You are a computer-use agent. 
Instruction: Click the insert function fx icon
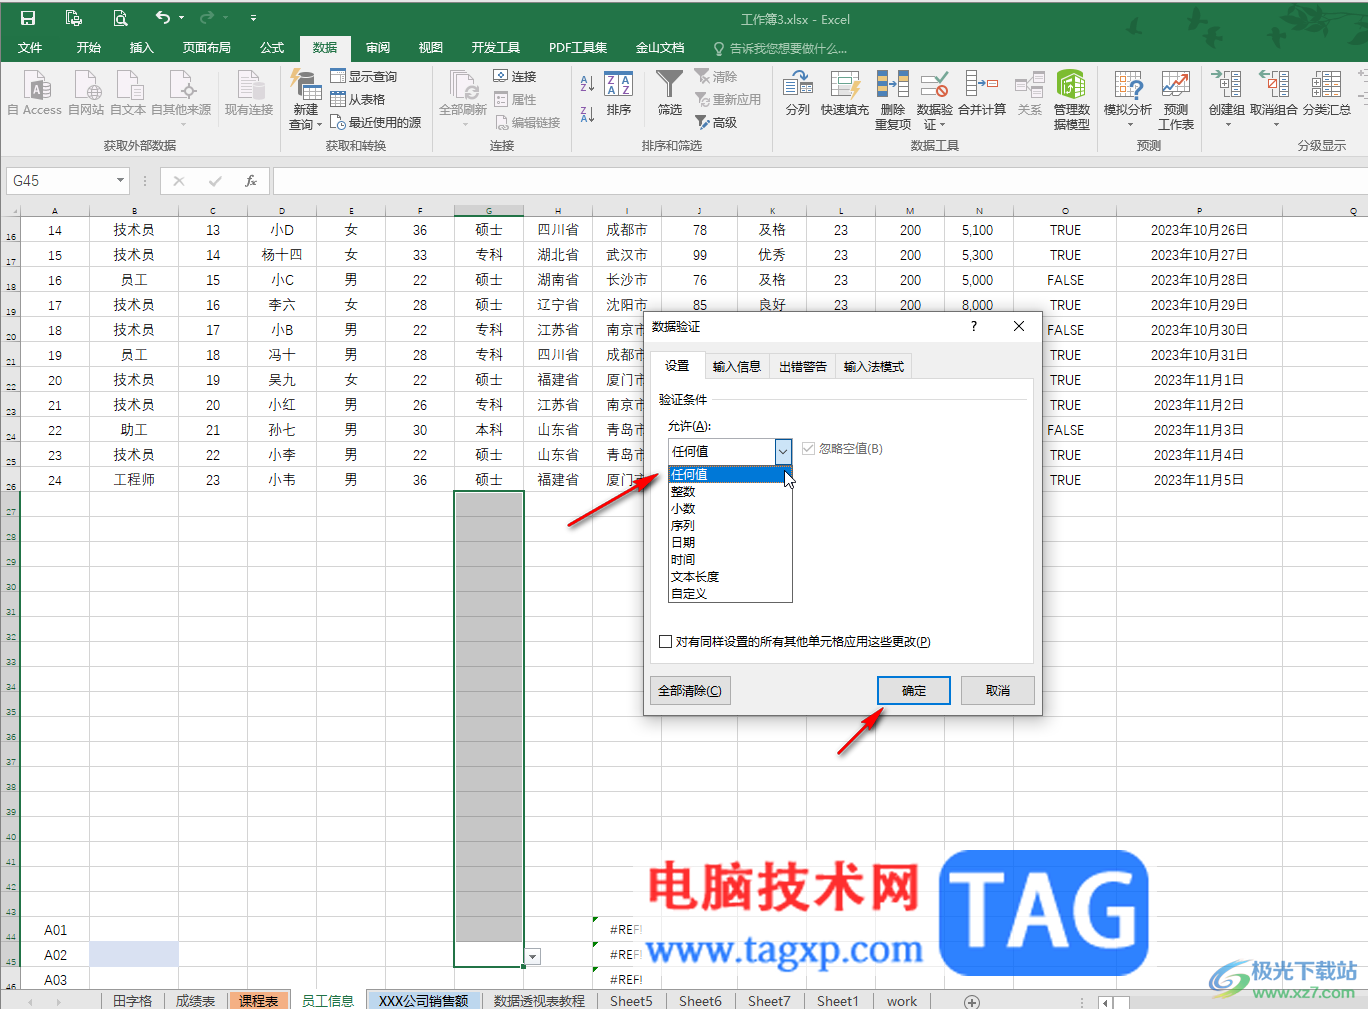point(251,181)
